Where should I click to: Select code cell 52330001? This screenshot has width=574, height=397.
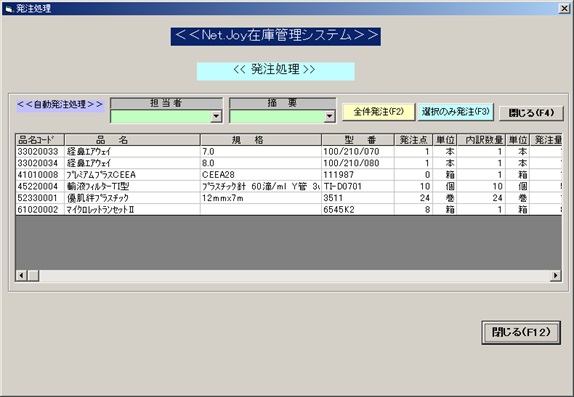pyautogui.click(x=40, y=198)
